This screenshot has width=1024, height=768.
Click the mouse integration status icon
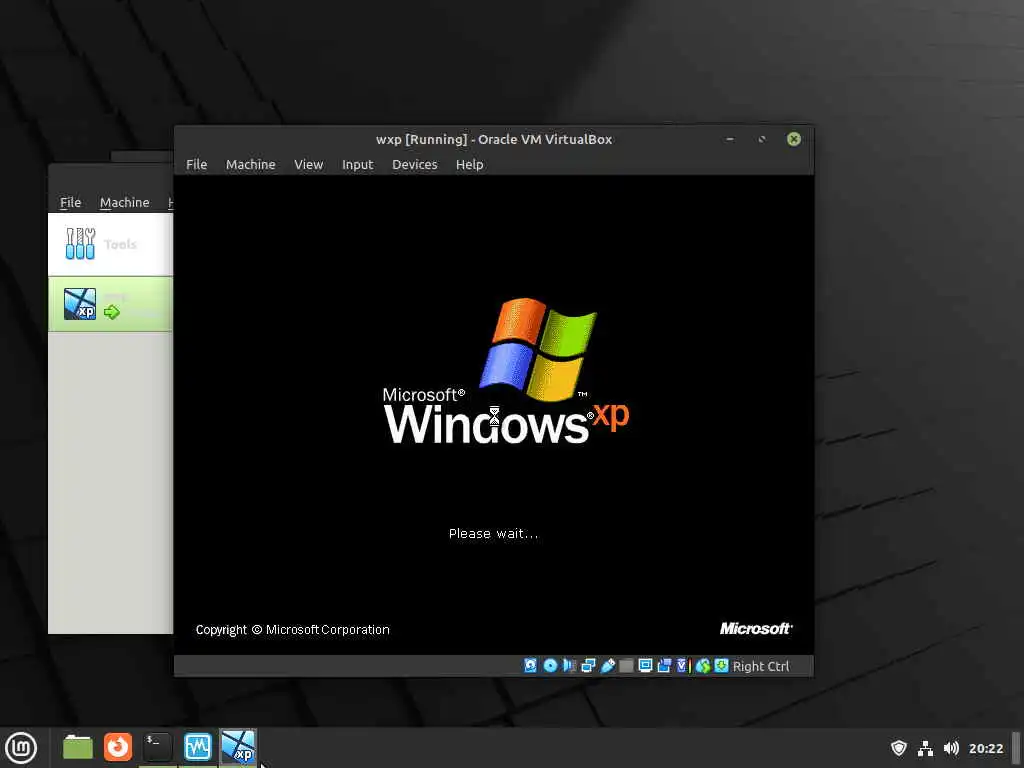coord(703,665)
